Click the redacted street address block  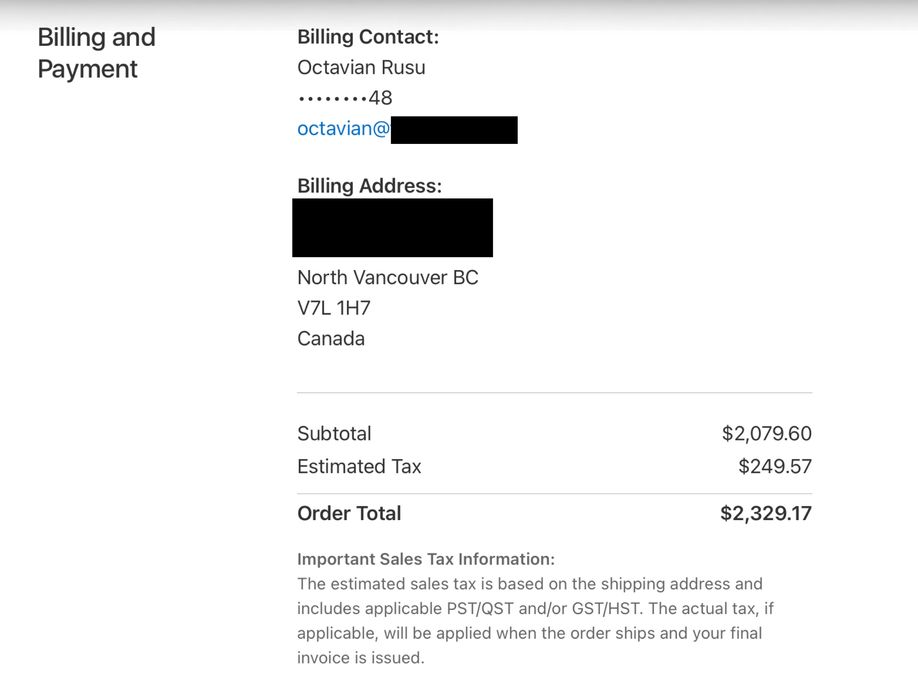[x=392, y=227]
